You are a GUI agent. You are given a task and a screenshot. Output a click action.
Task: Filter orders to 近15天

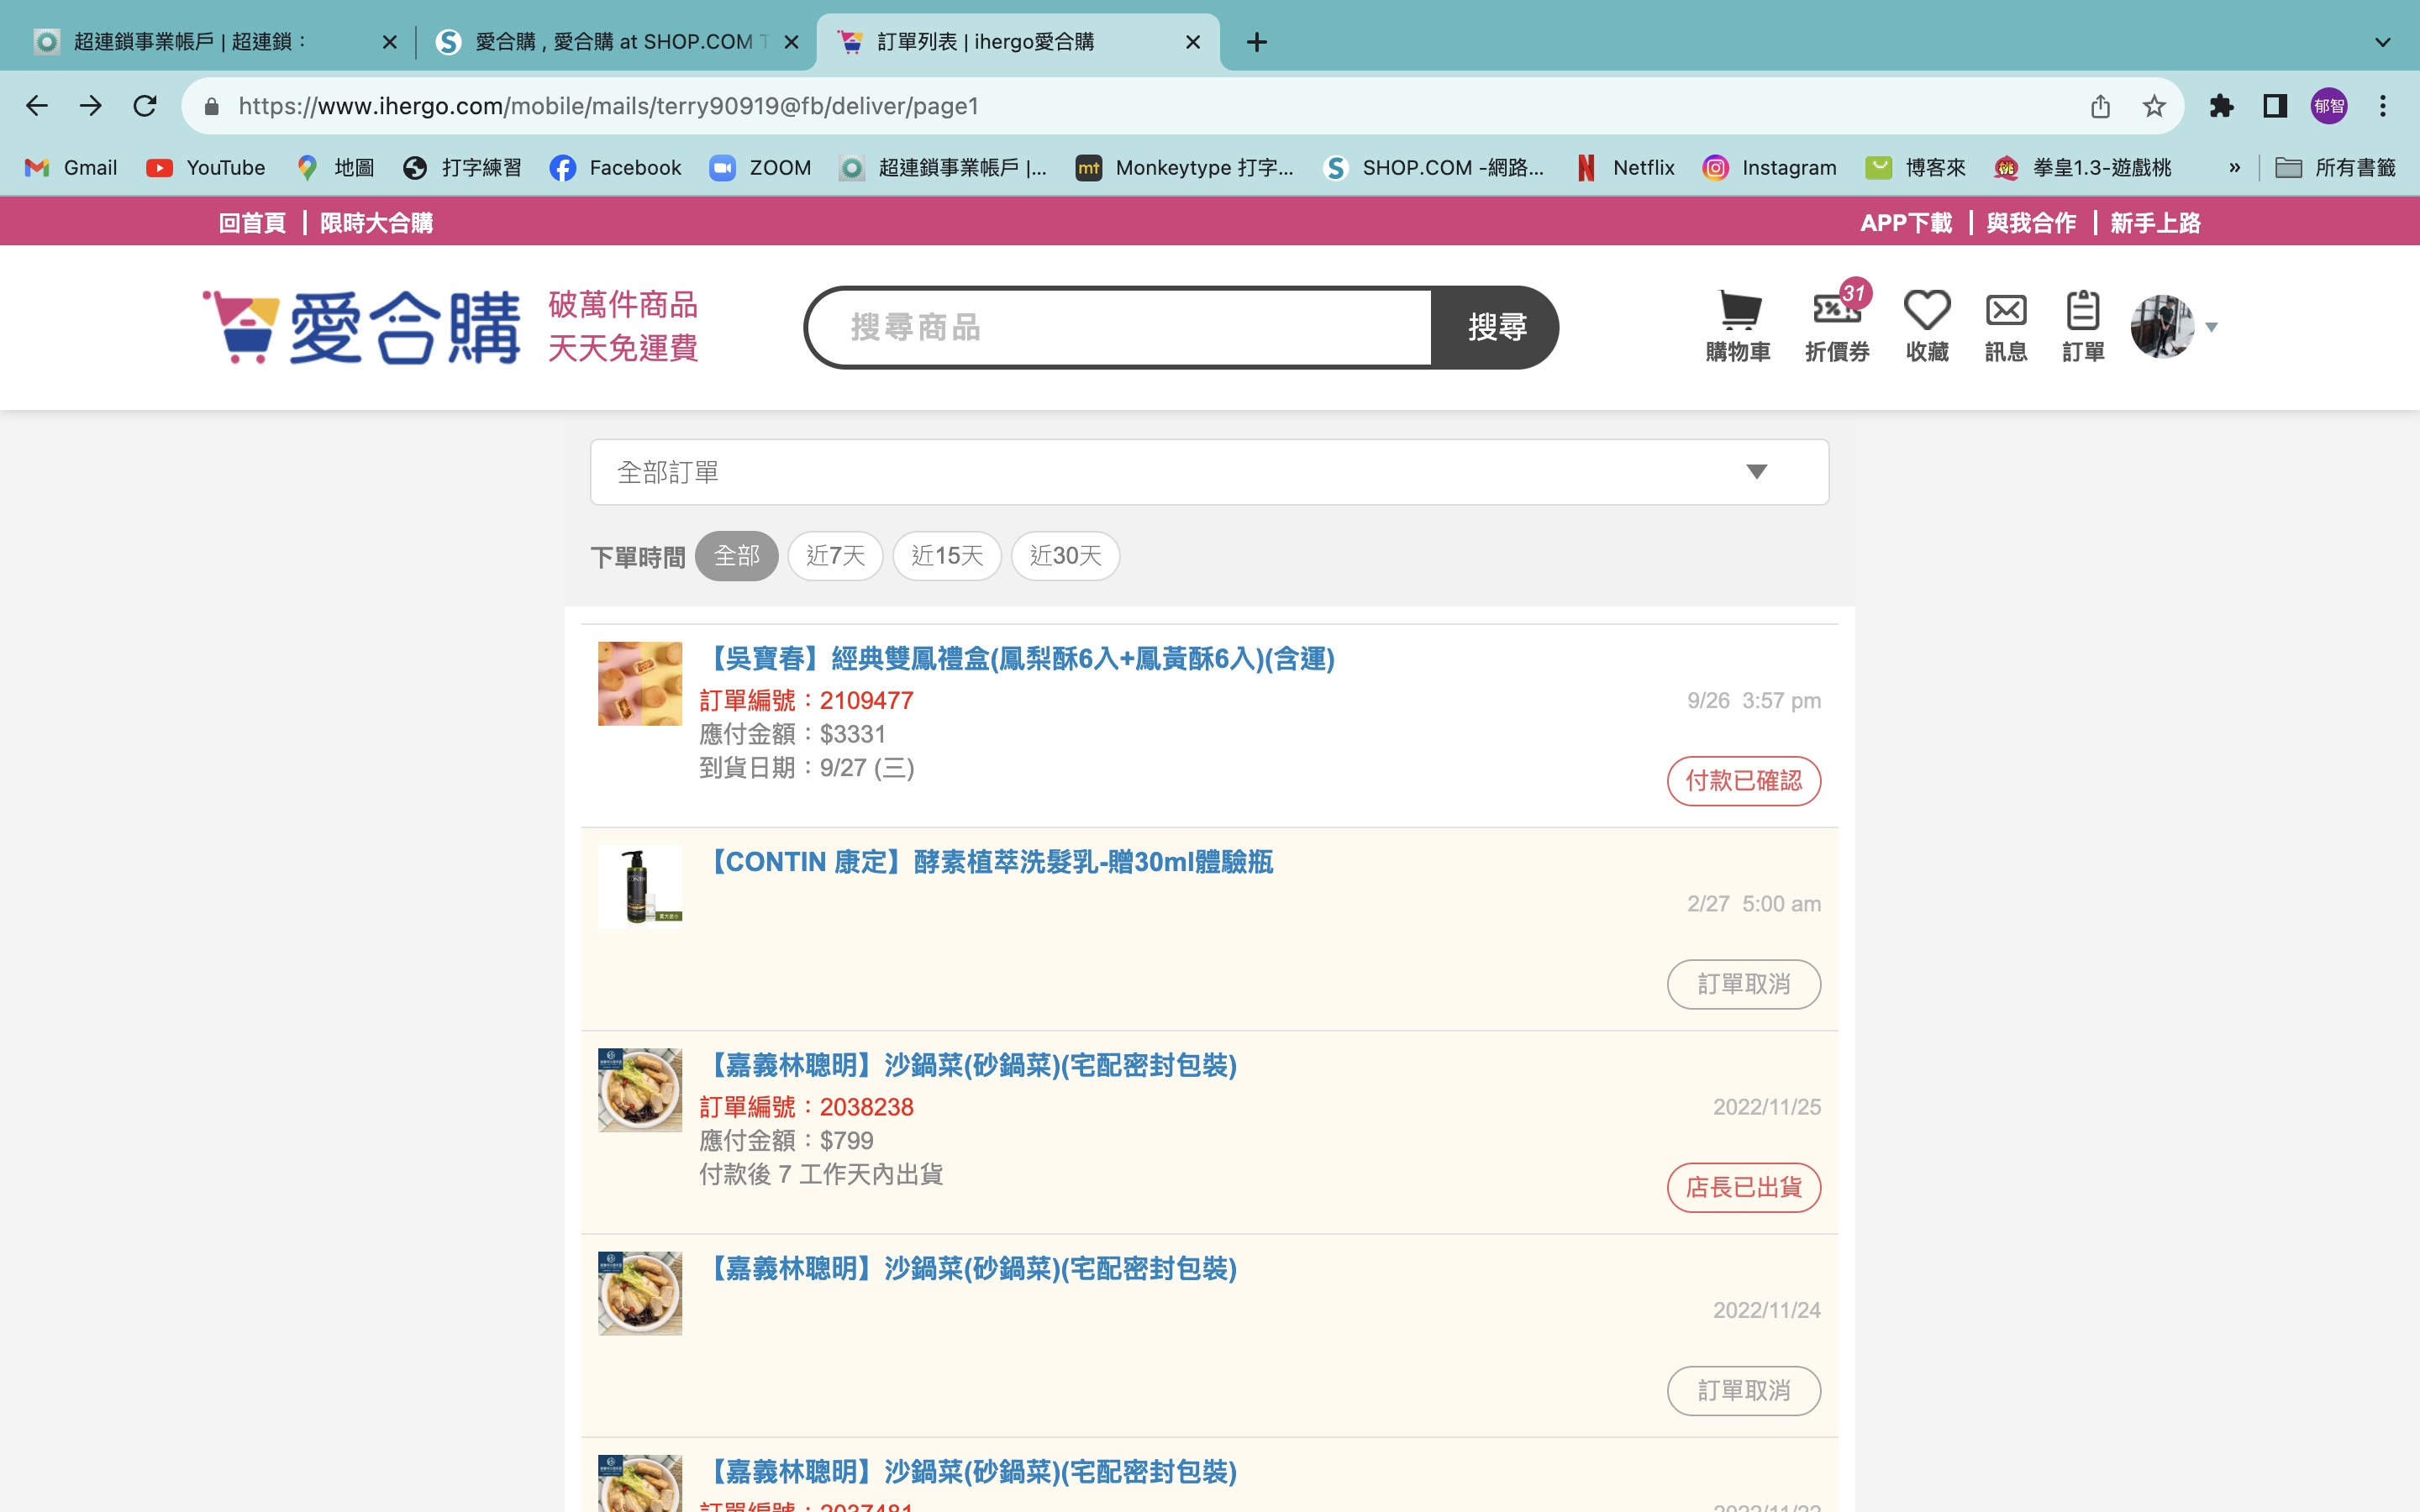tap(947, 556)
